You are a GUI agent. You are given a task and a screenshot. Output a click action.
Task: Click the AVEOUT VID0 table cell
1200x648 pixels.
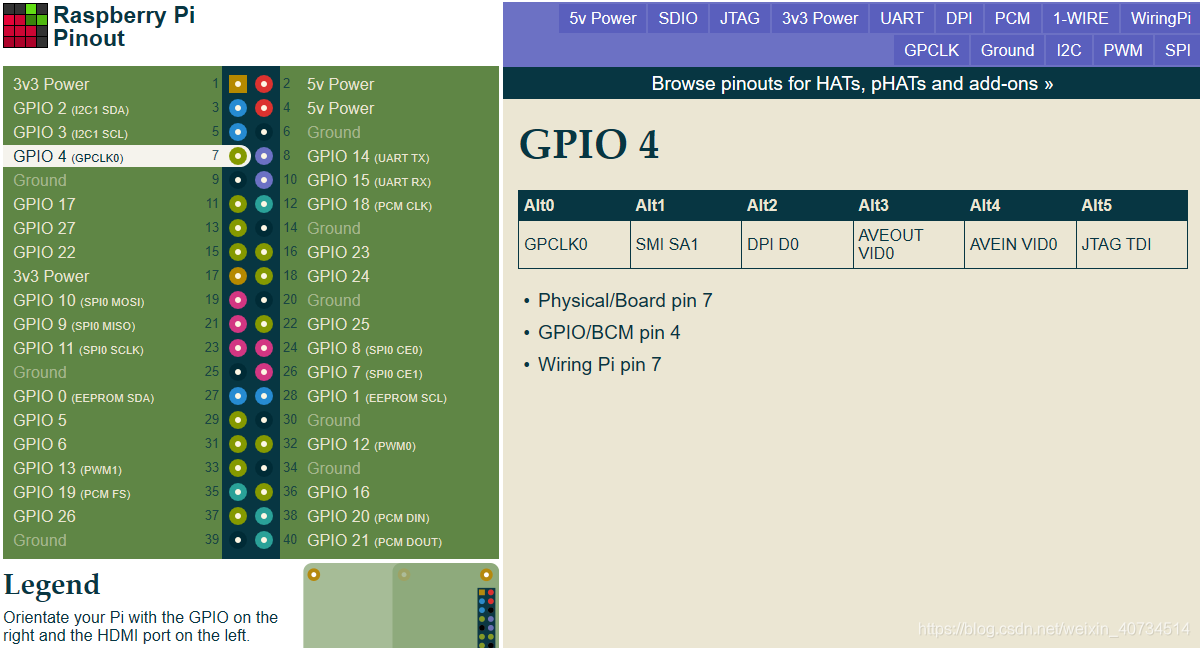tap(909, 244)
